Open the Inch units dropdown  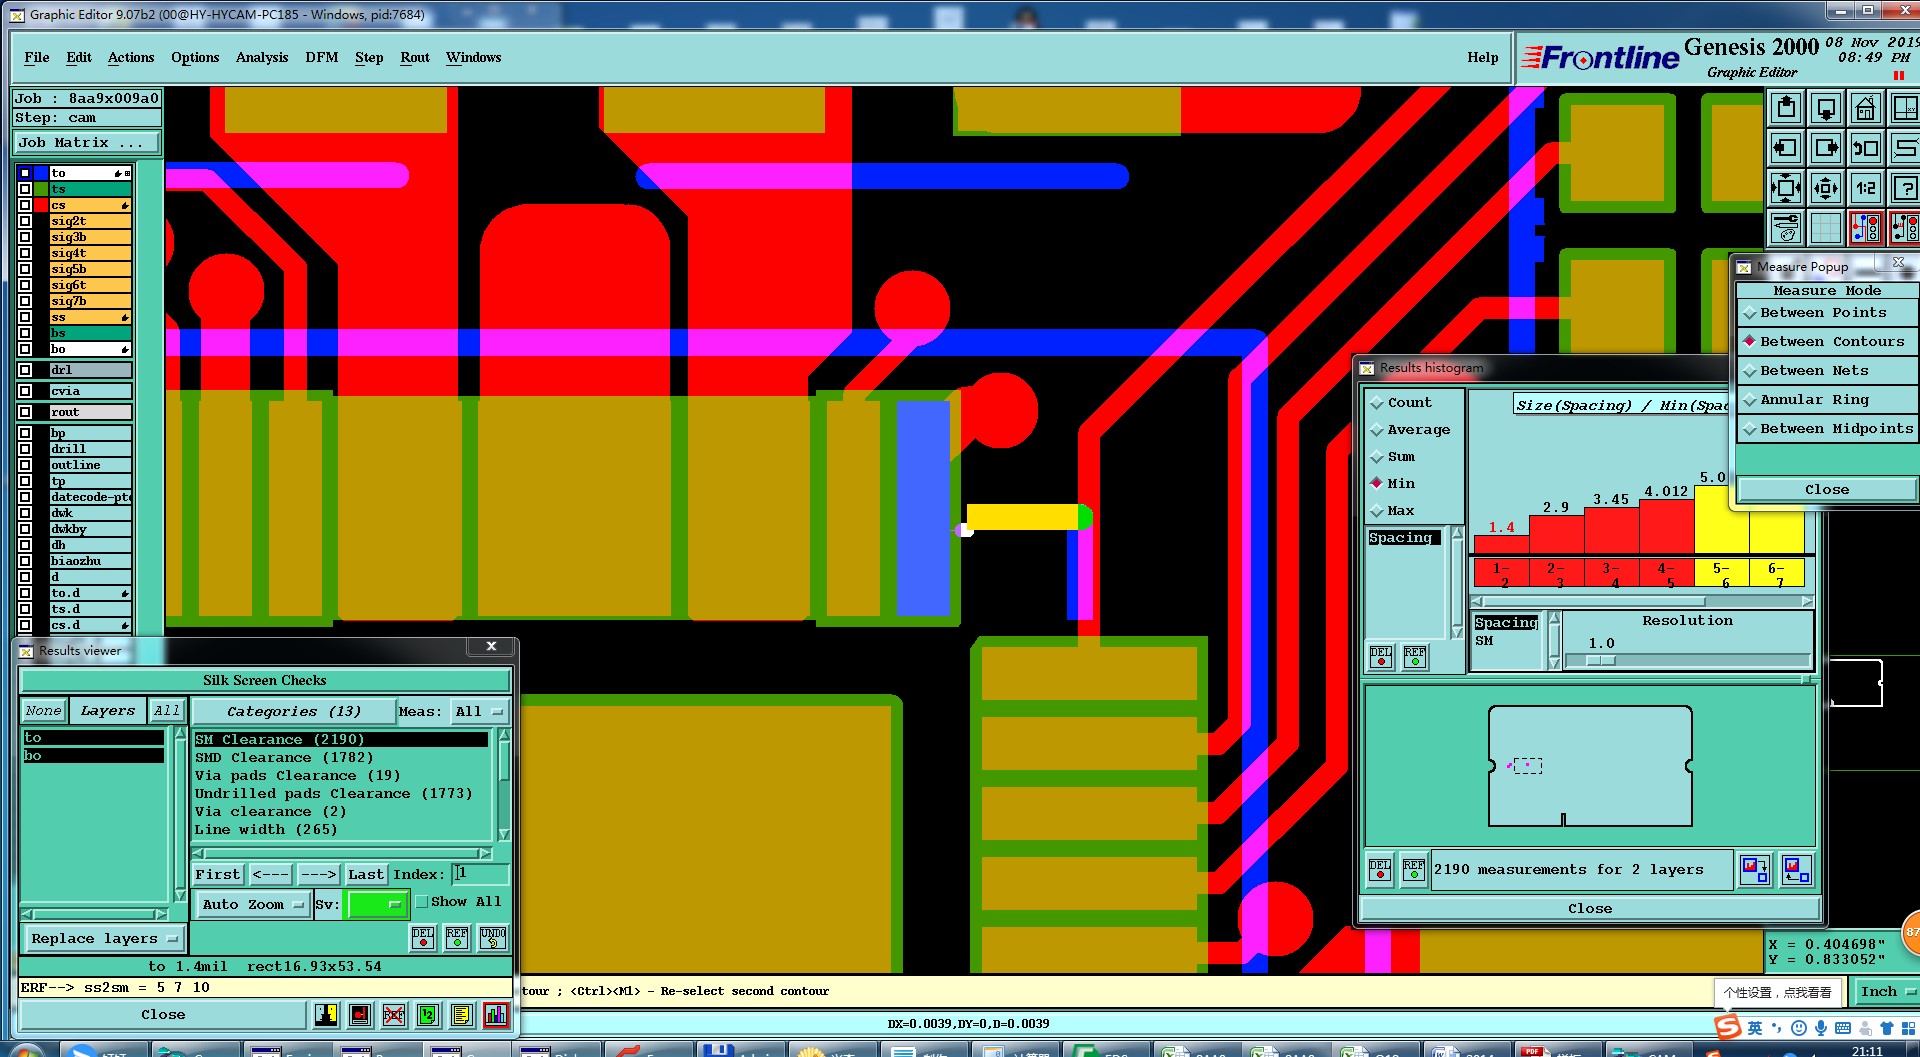(1886, 992)
